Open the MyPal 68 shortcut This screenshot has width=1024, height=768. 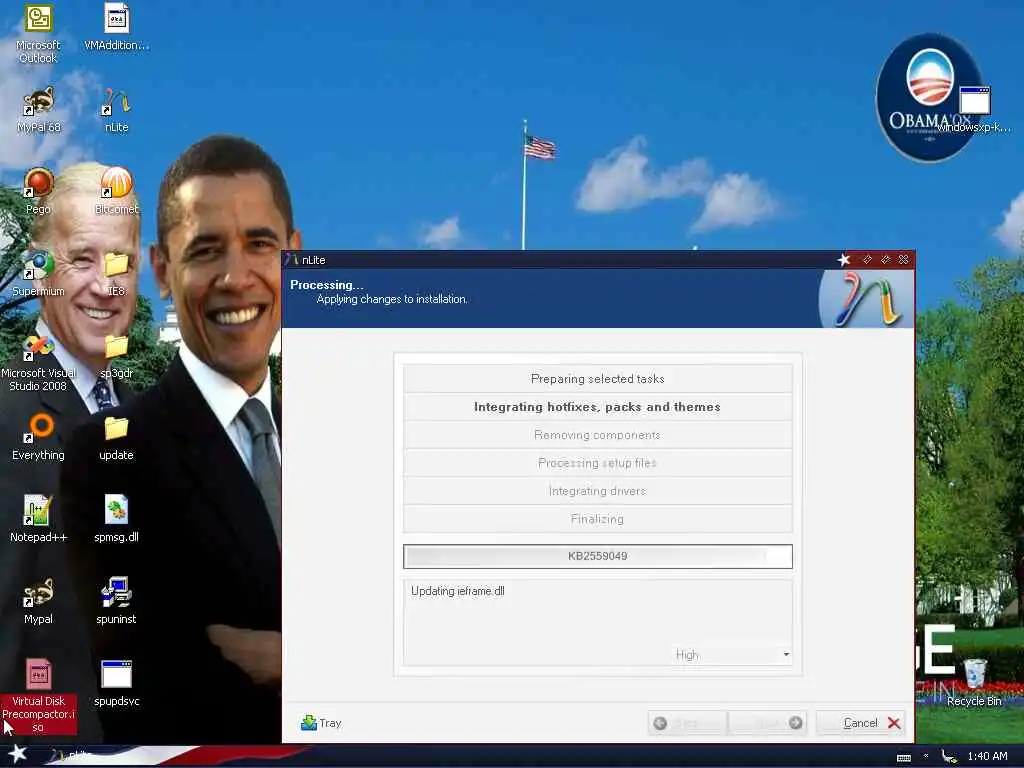click(38, 110)
